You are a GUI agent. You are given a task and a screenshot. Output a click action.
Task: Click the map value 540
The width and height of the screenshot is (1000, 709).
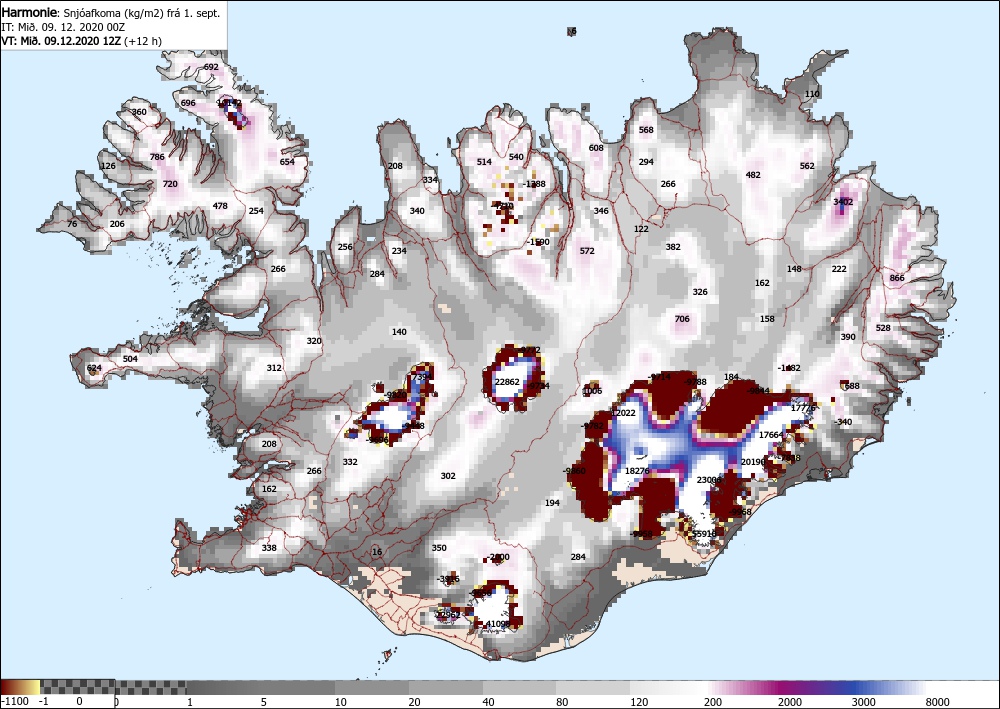[x=516, y=157]
